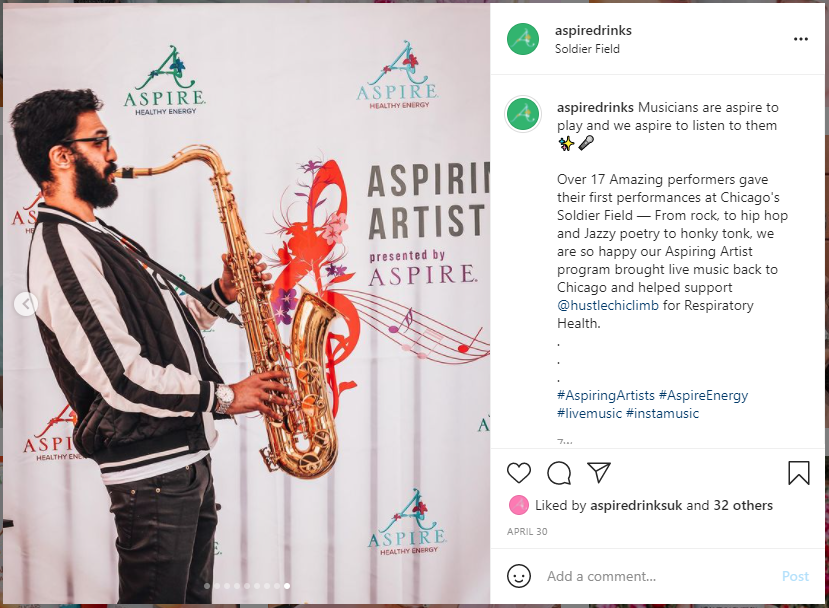Go to previous photo with left arrow
This screenshot has height=608, width=829.
pos(25,303)
